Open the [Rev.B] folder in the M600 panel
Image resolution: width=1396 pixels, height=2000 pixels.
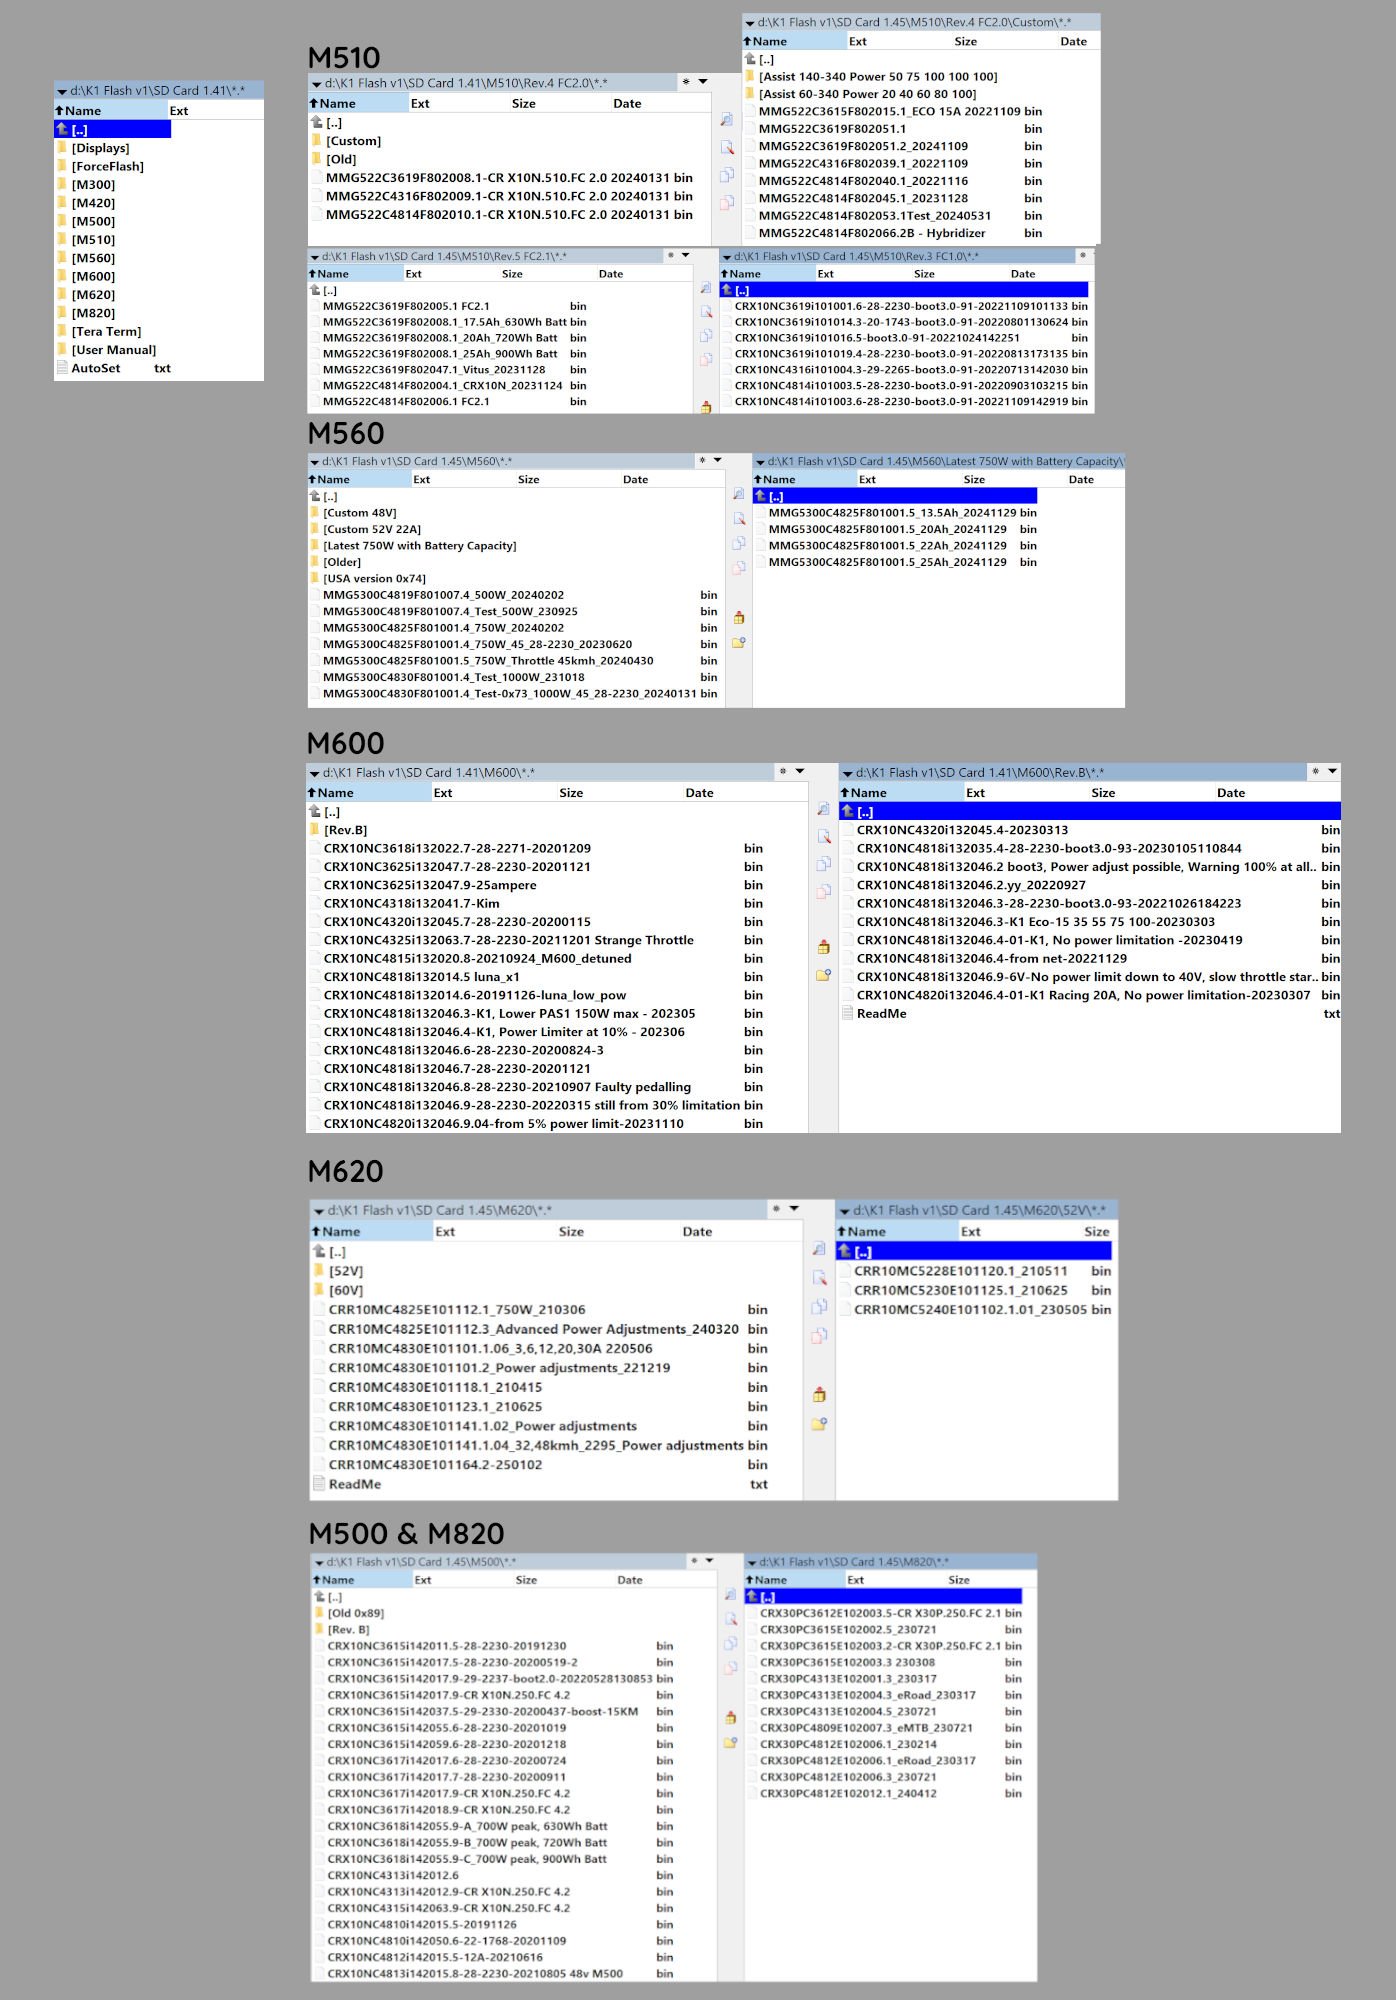pos(345,830)
